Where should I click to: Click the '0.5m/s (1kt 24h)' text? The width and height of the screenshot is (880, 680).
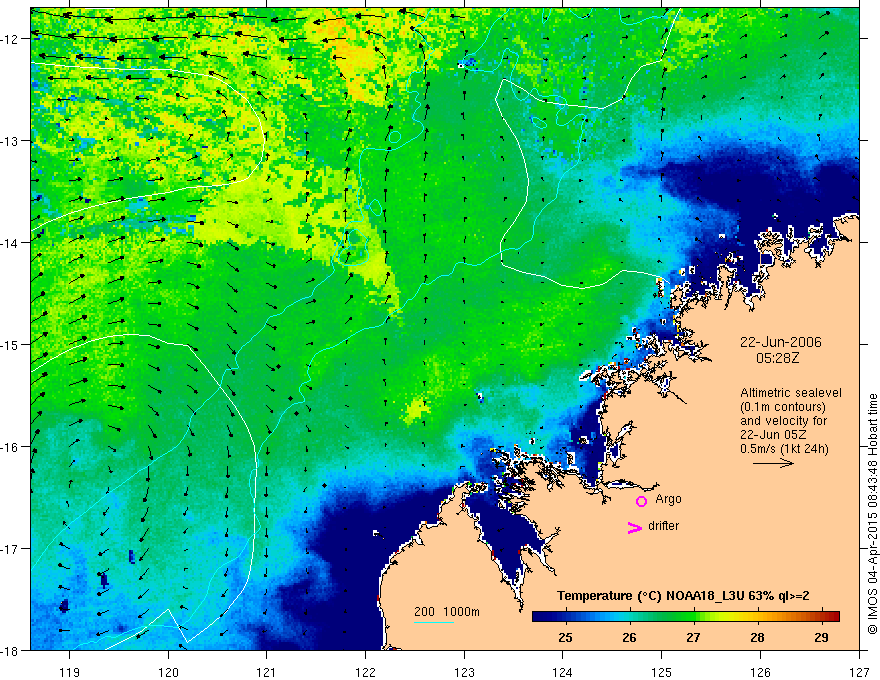point(784,449)
